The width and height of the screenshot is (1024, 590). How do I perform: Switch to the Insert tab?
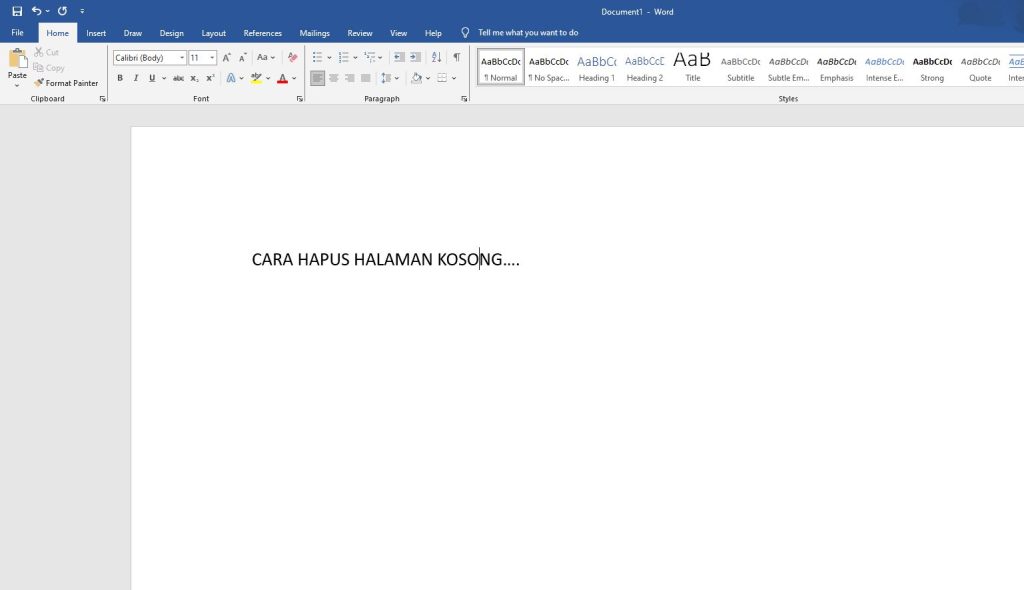[96, 33]
